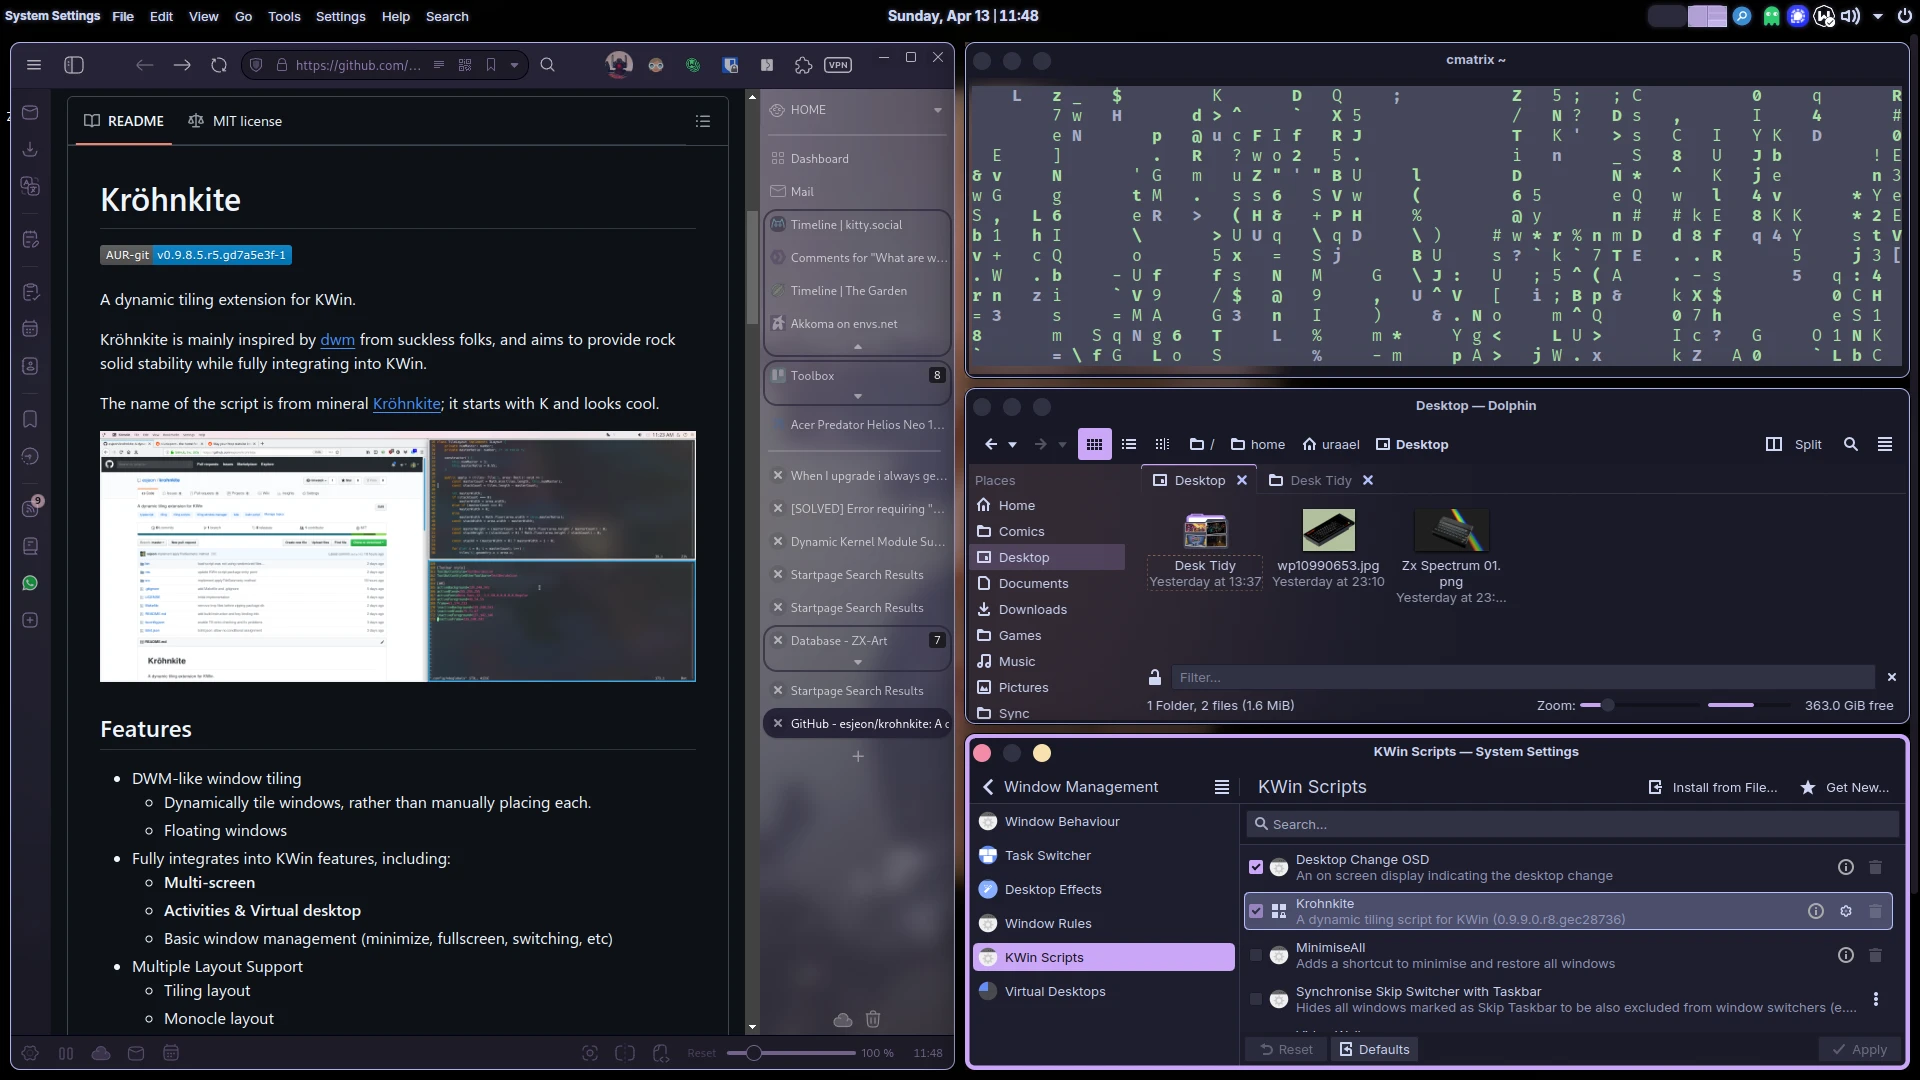Expand the HOME workspace dropdown
This screenshot has height=1080, width=1920.
pos(938,110)
